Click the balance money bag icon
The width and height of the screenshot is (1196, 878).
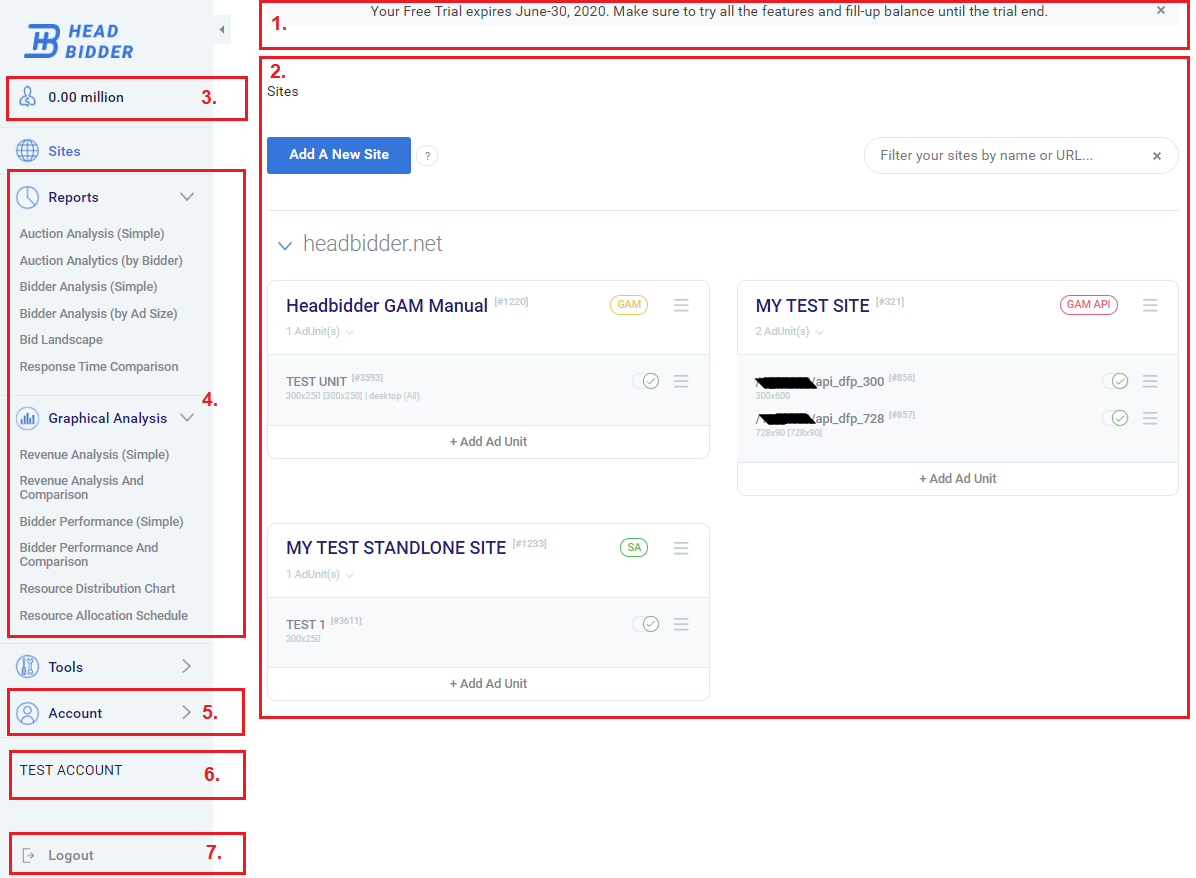pos(29,97)
